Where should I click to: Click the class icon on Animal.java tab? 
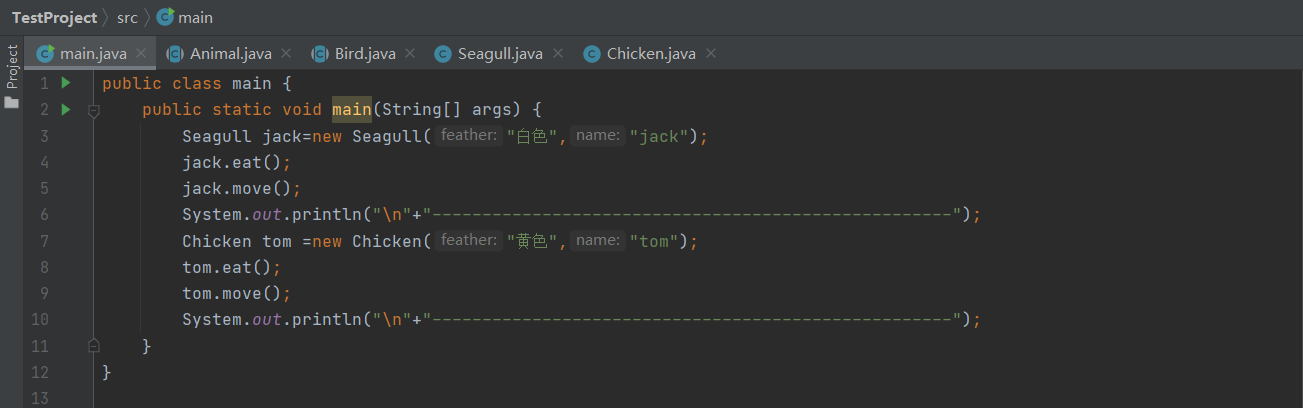click(x=175, y=54)
